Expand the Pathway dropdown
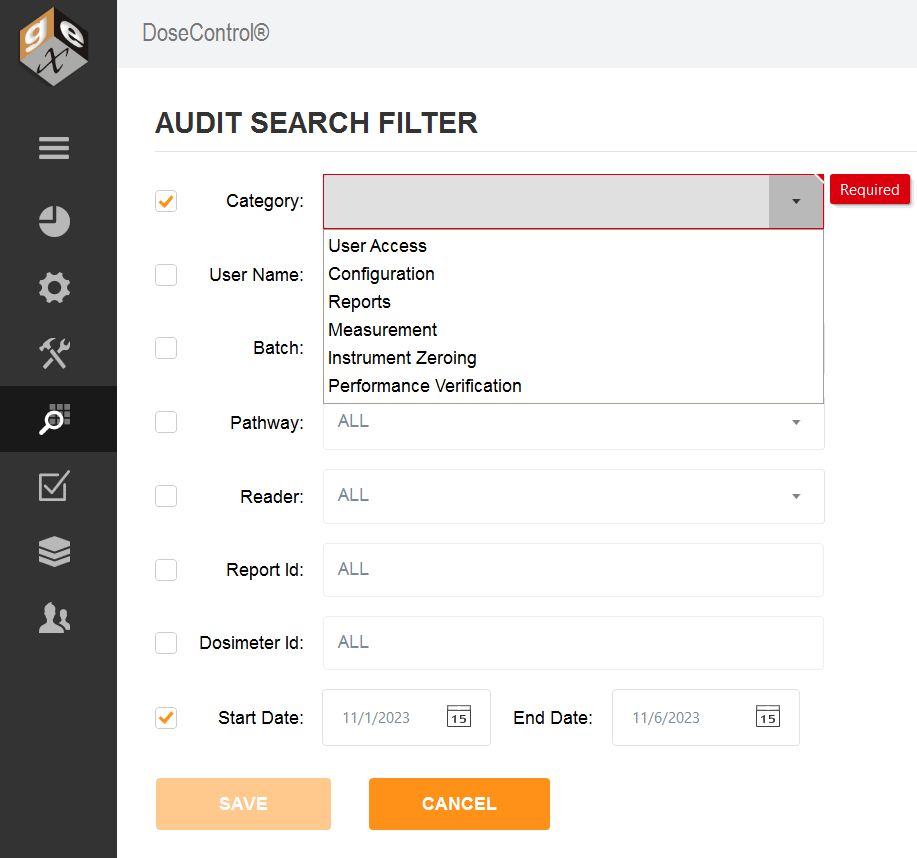The width and height of the screenshot is (917, 858). (796, 422)
